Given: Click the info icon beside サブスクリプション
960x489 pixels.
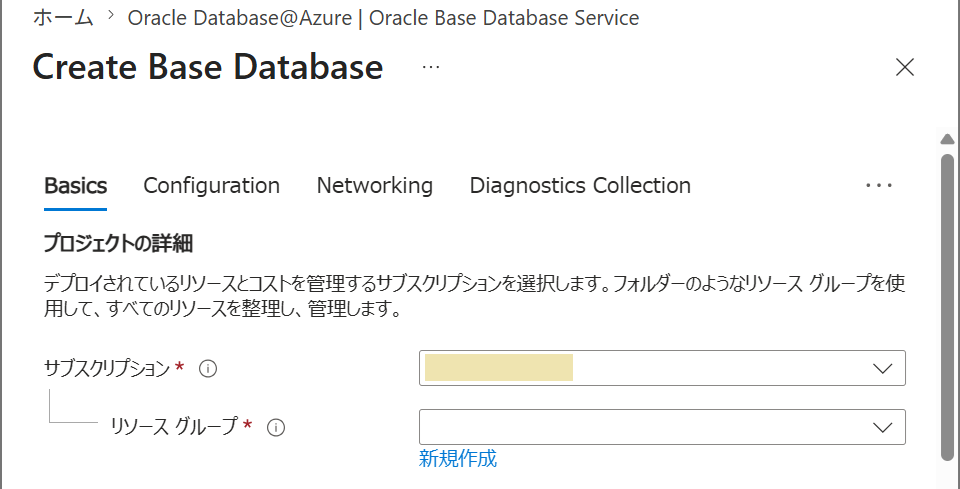Looking at the screenshot, I should (208, 369).
